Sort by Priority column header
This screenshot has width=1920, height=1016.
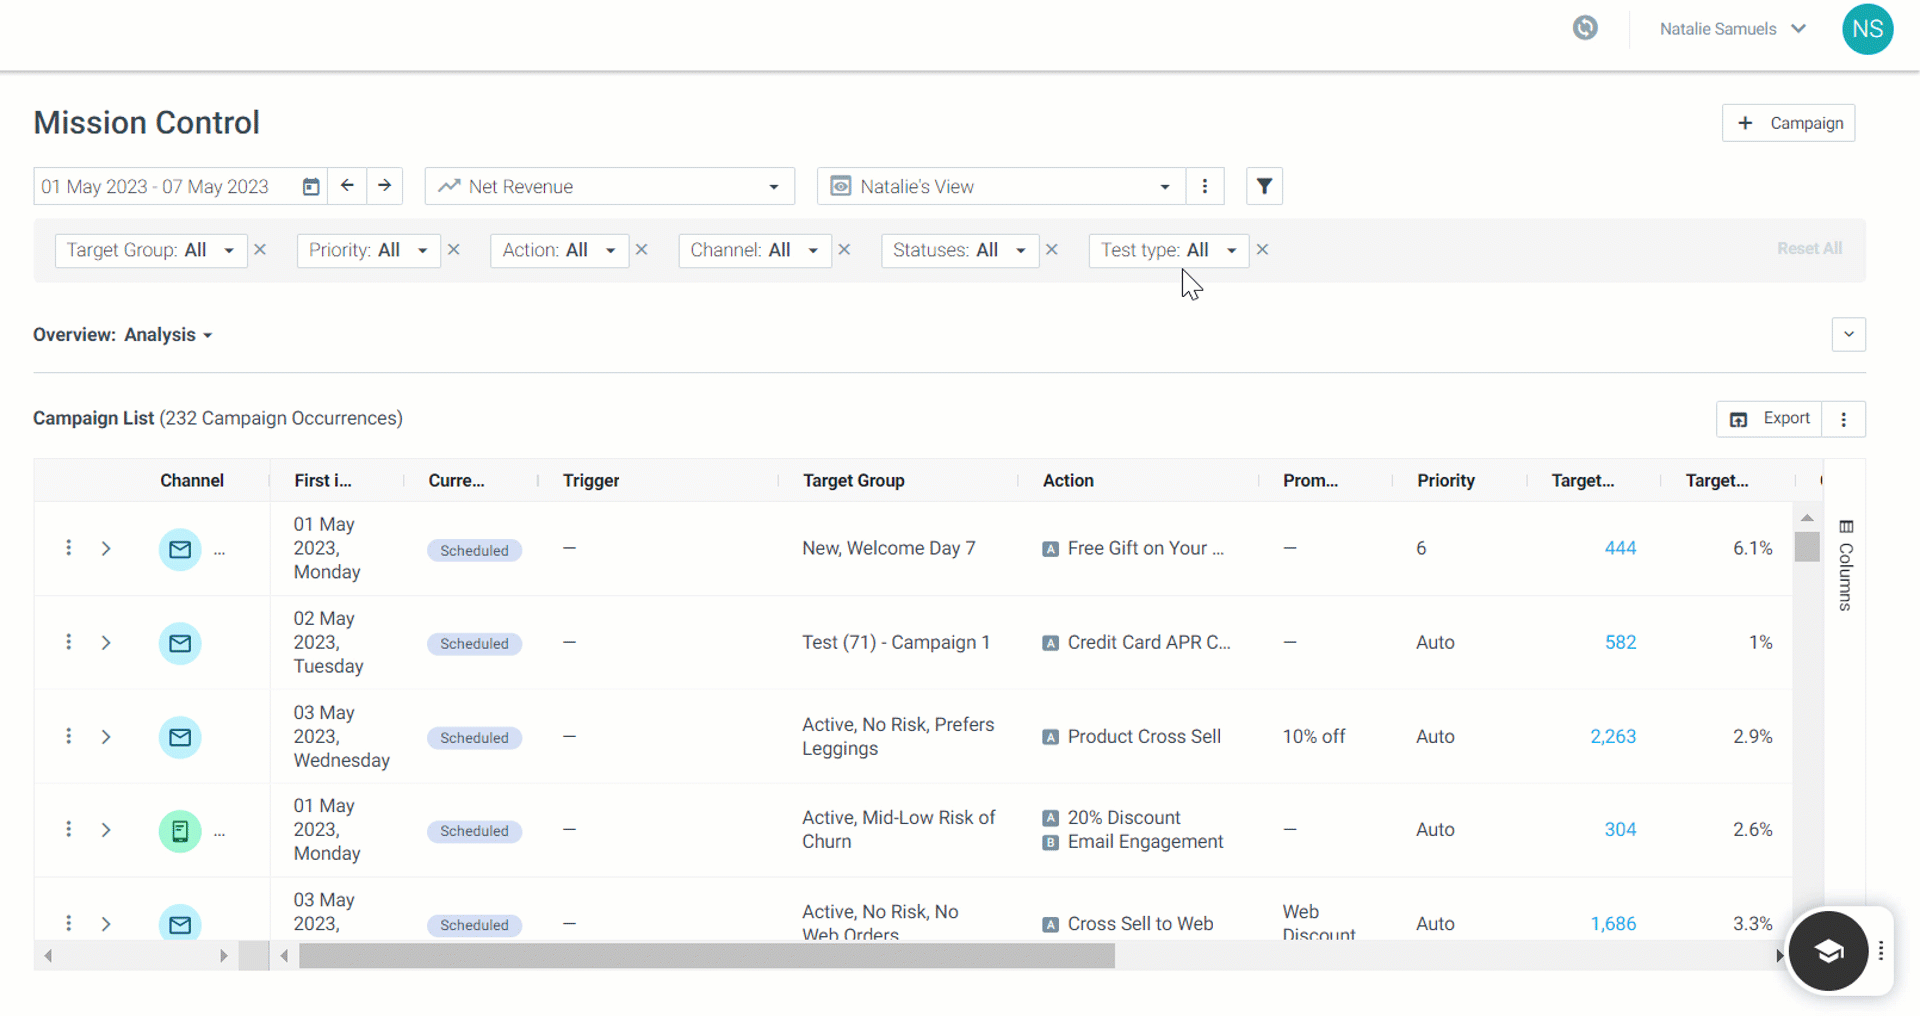tap(1445, 481)
